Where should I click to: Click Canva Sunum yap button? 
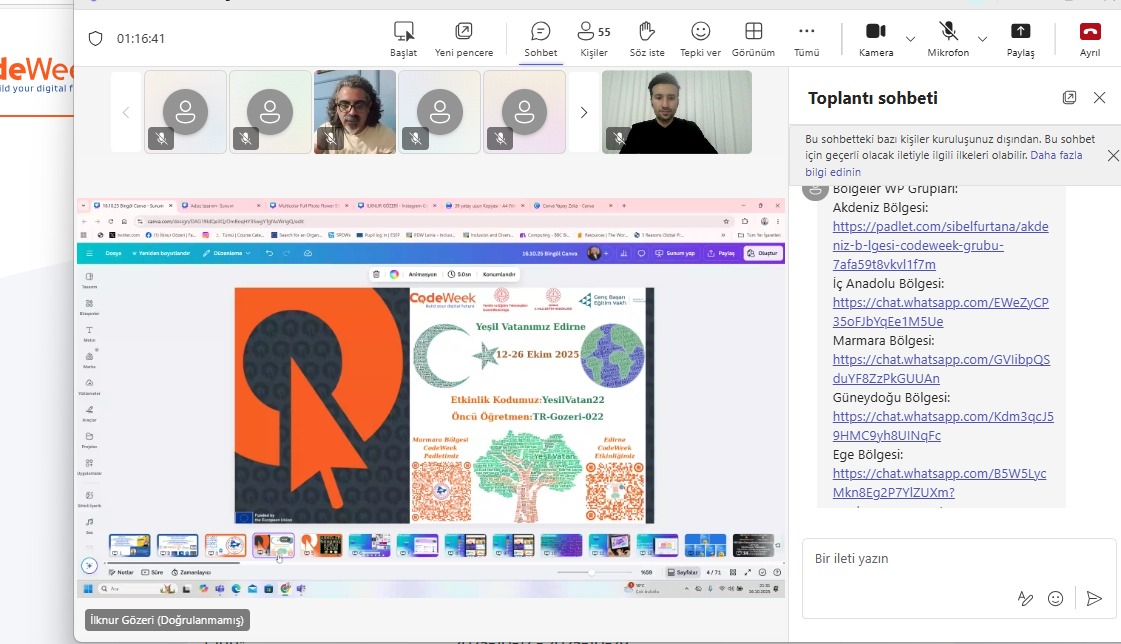676,253
